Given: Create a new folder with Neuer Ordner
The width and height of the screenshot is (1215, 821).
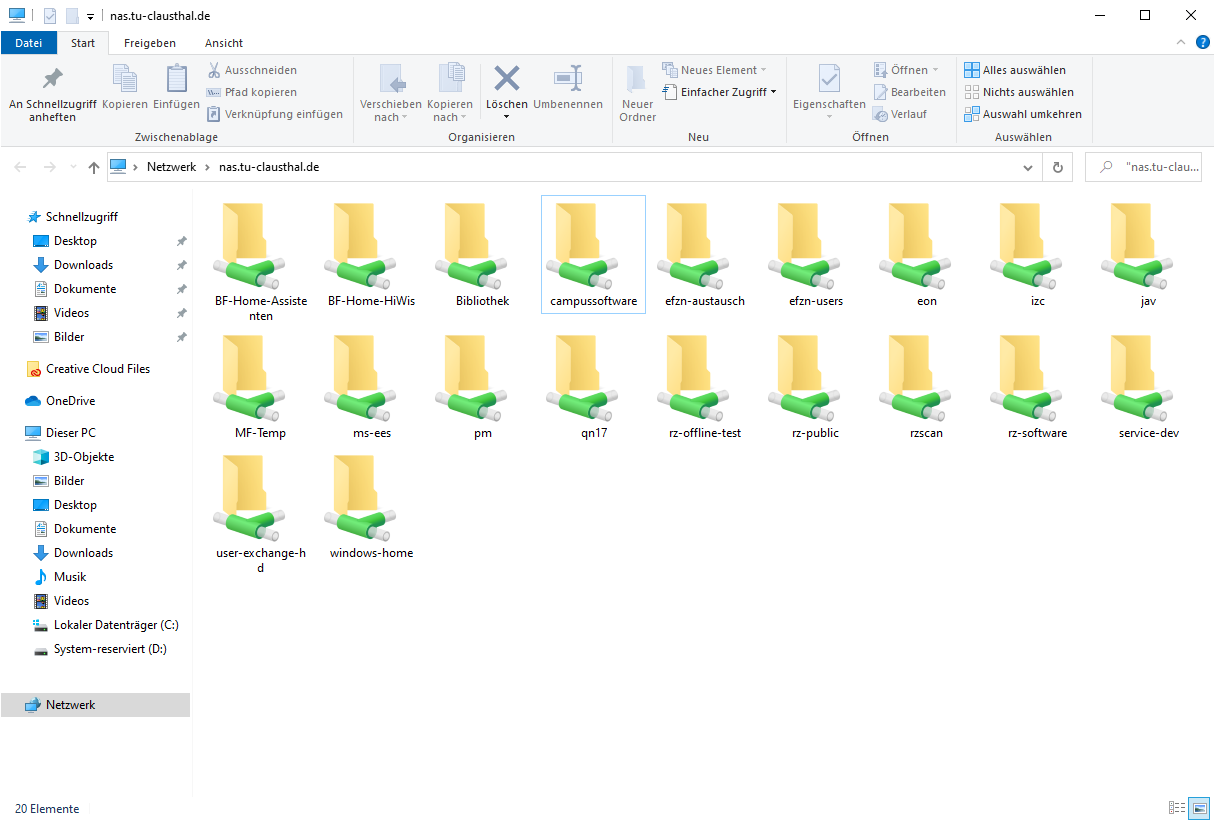Looking at the screenshot, I should click(637, 94).
